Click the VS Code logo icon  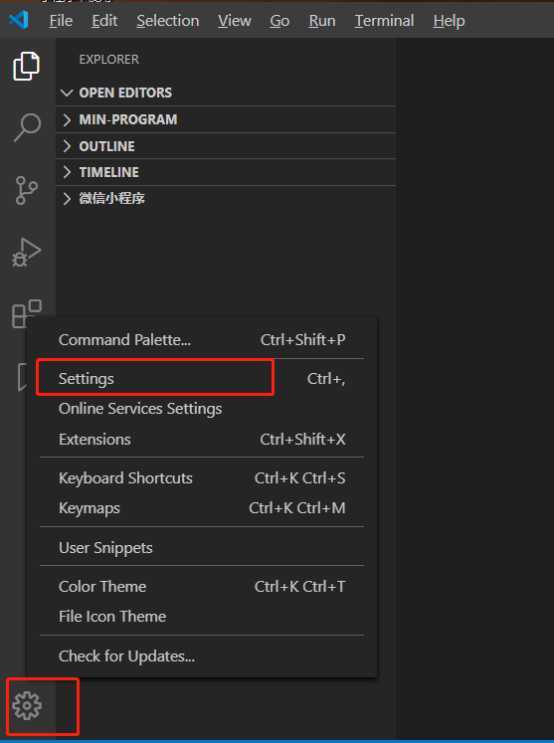tap(19, 20)
